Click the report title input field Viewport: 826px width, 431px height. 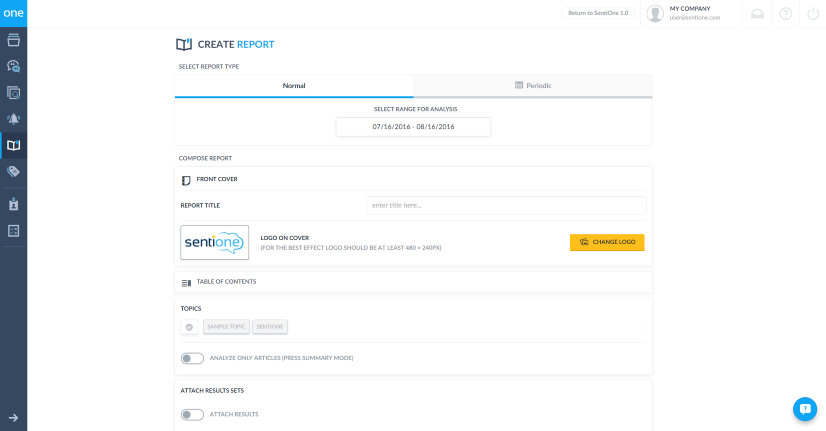506,205
